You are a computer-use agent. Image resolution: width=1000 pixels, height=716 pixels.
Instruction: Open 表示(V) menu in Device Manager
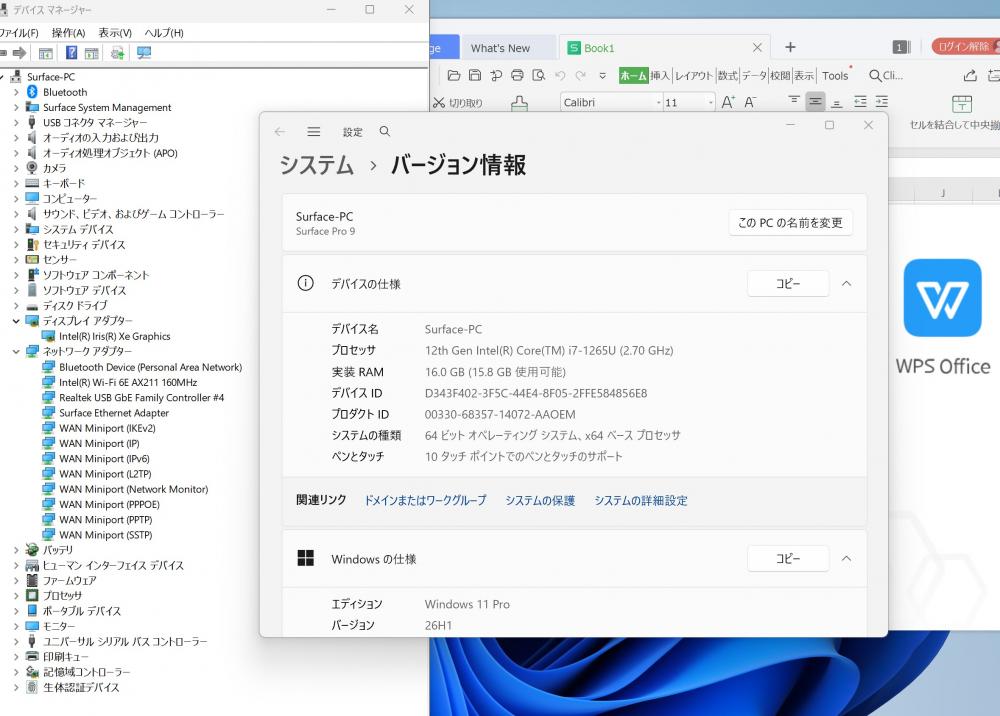(x=115, y=33)
